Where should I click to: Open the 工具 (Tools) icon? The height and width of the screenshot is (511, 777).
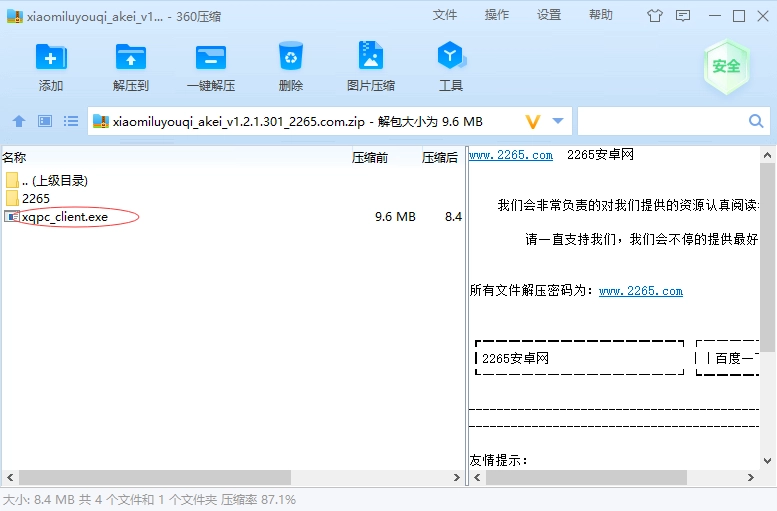click(x=451, y=58)
